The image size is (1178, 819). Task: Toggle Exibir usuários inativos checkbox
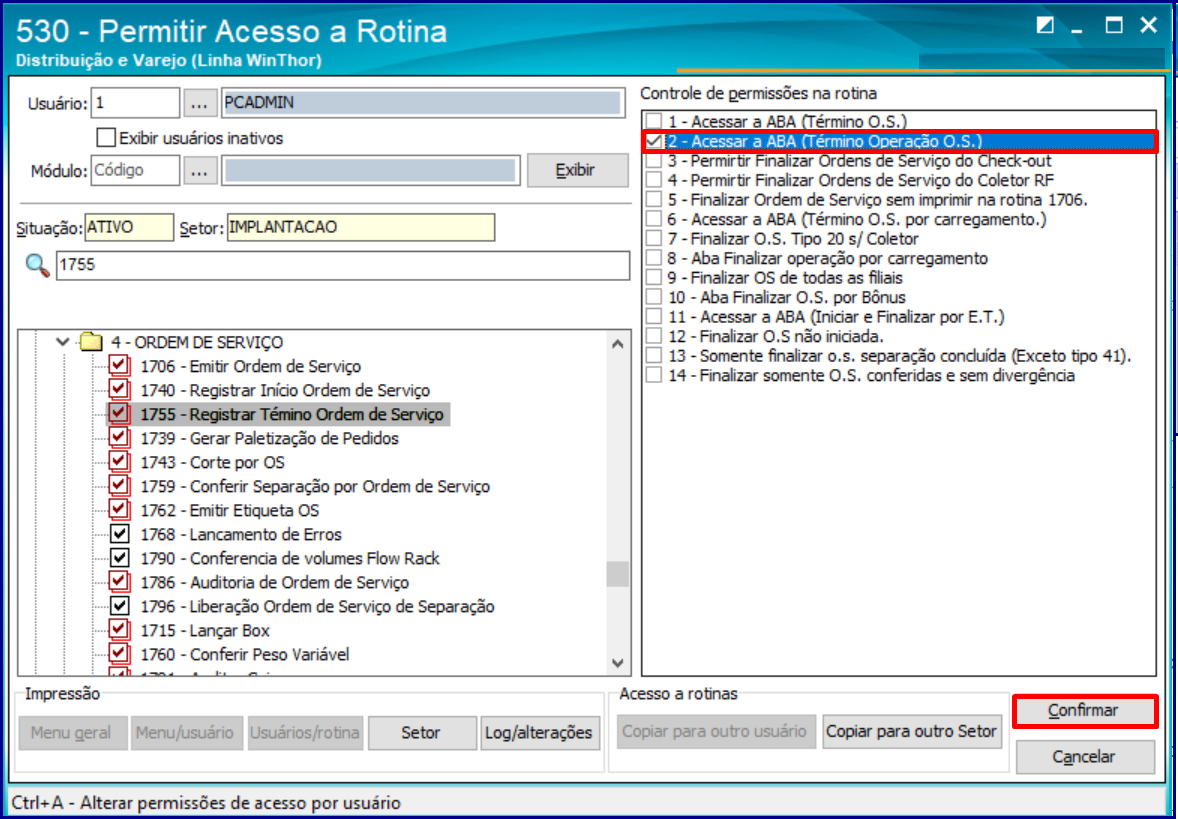tap(107, 138)
